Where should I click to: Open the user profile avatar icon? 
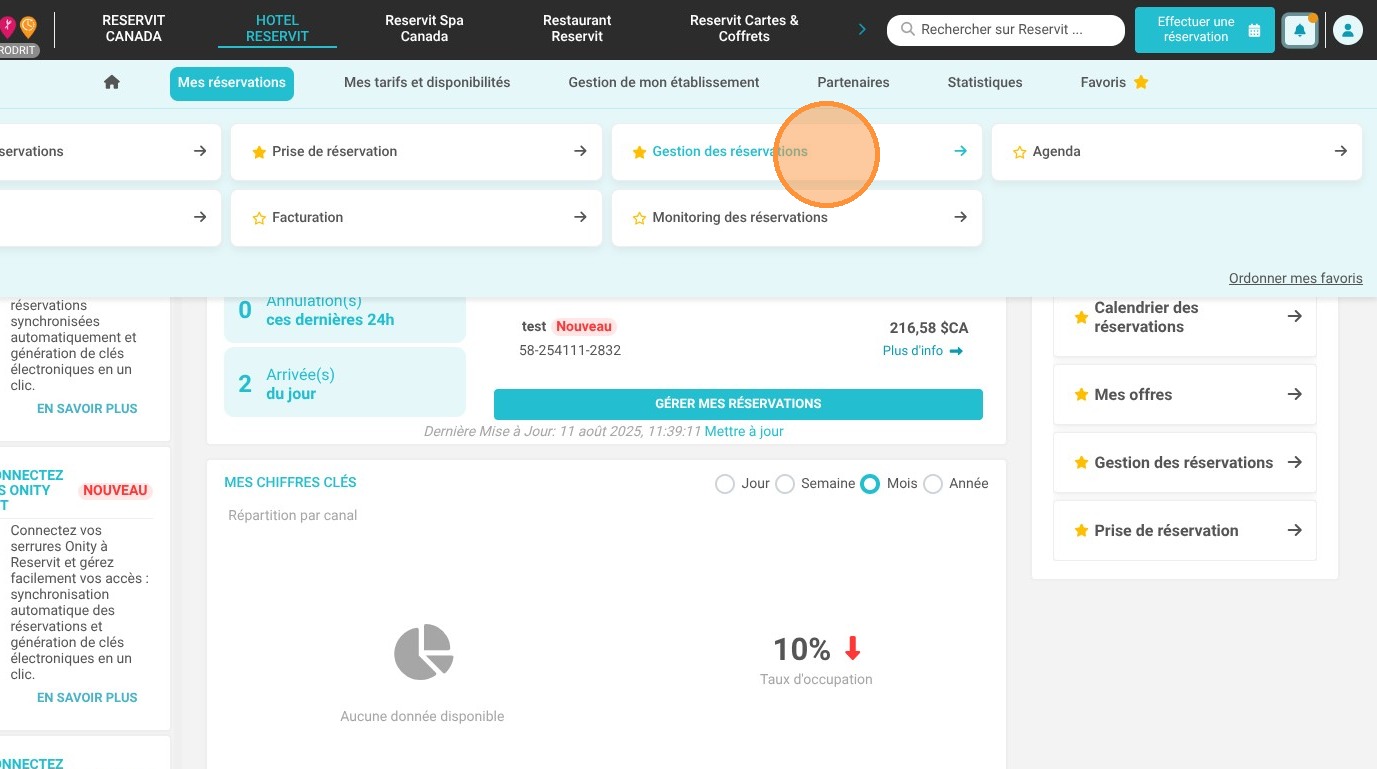[1347, 30]
